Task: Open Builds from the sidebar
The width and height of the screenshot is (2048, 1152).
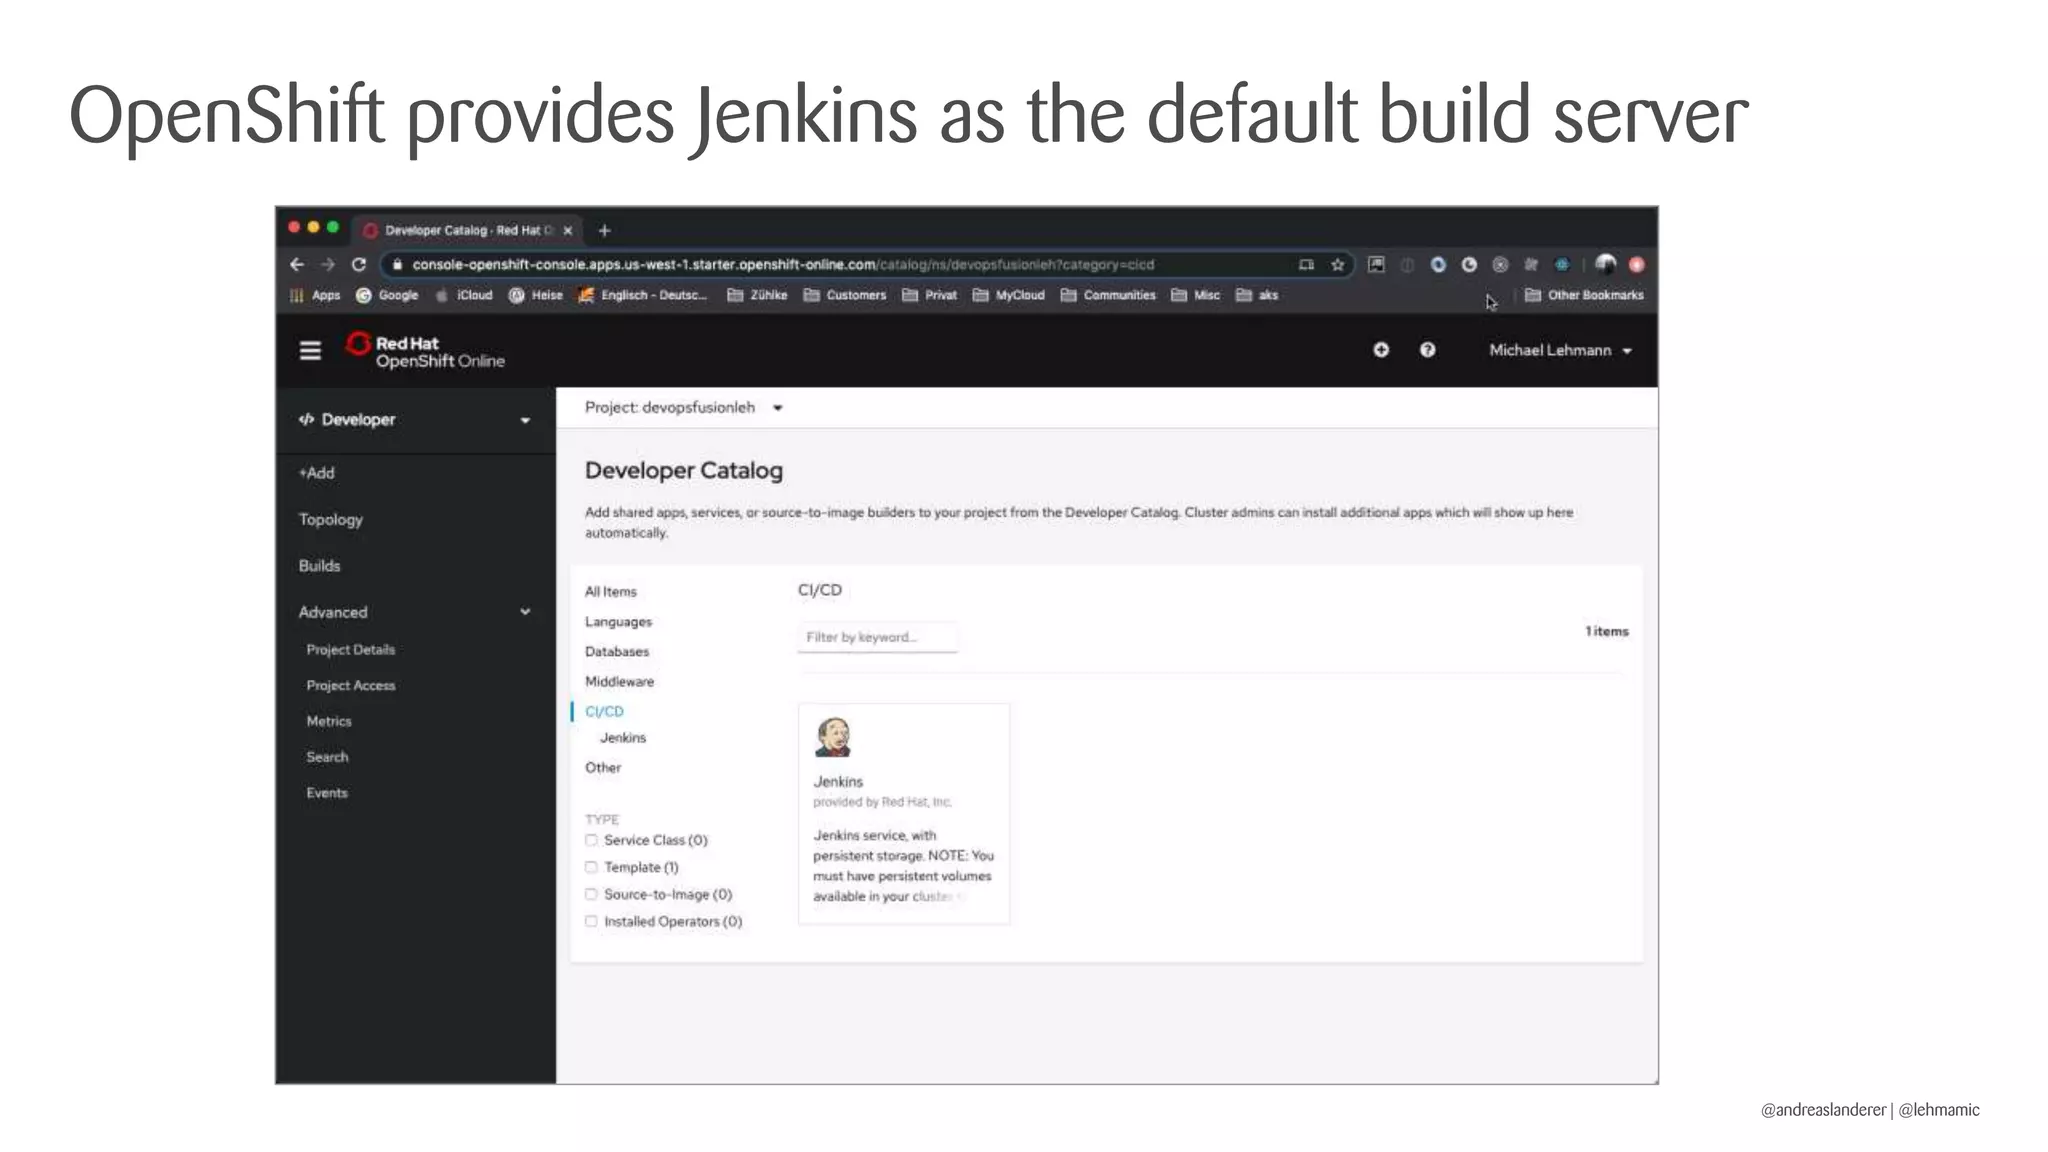Action: (x=319, y=566)
